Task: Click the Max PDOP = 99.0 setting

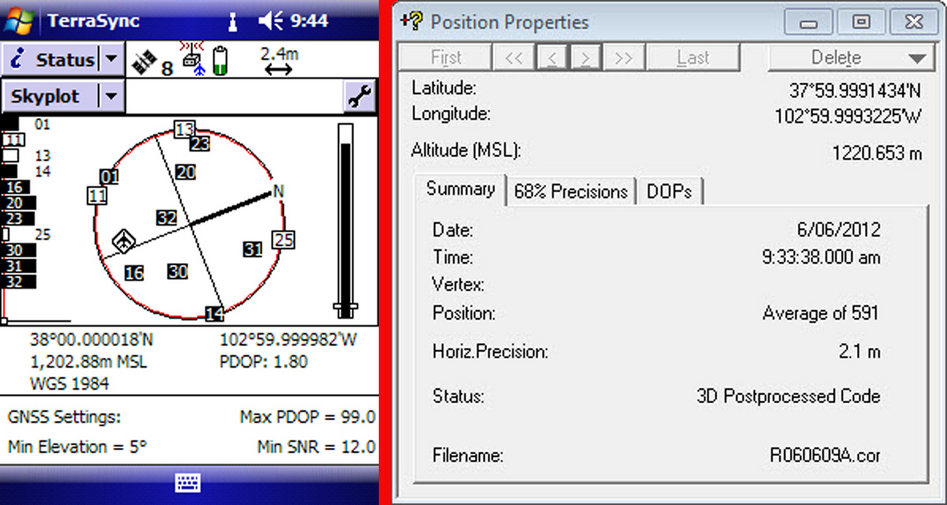Action: click(307, 417)
